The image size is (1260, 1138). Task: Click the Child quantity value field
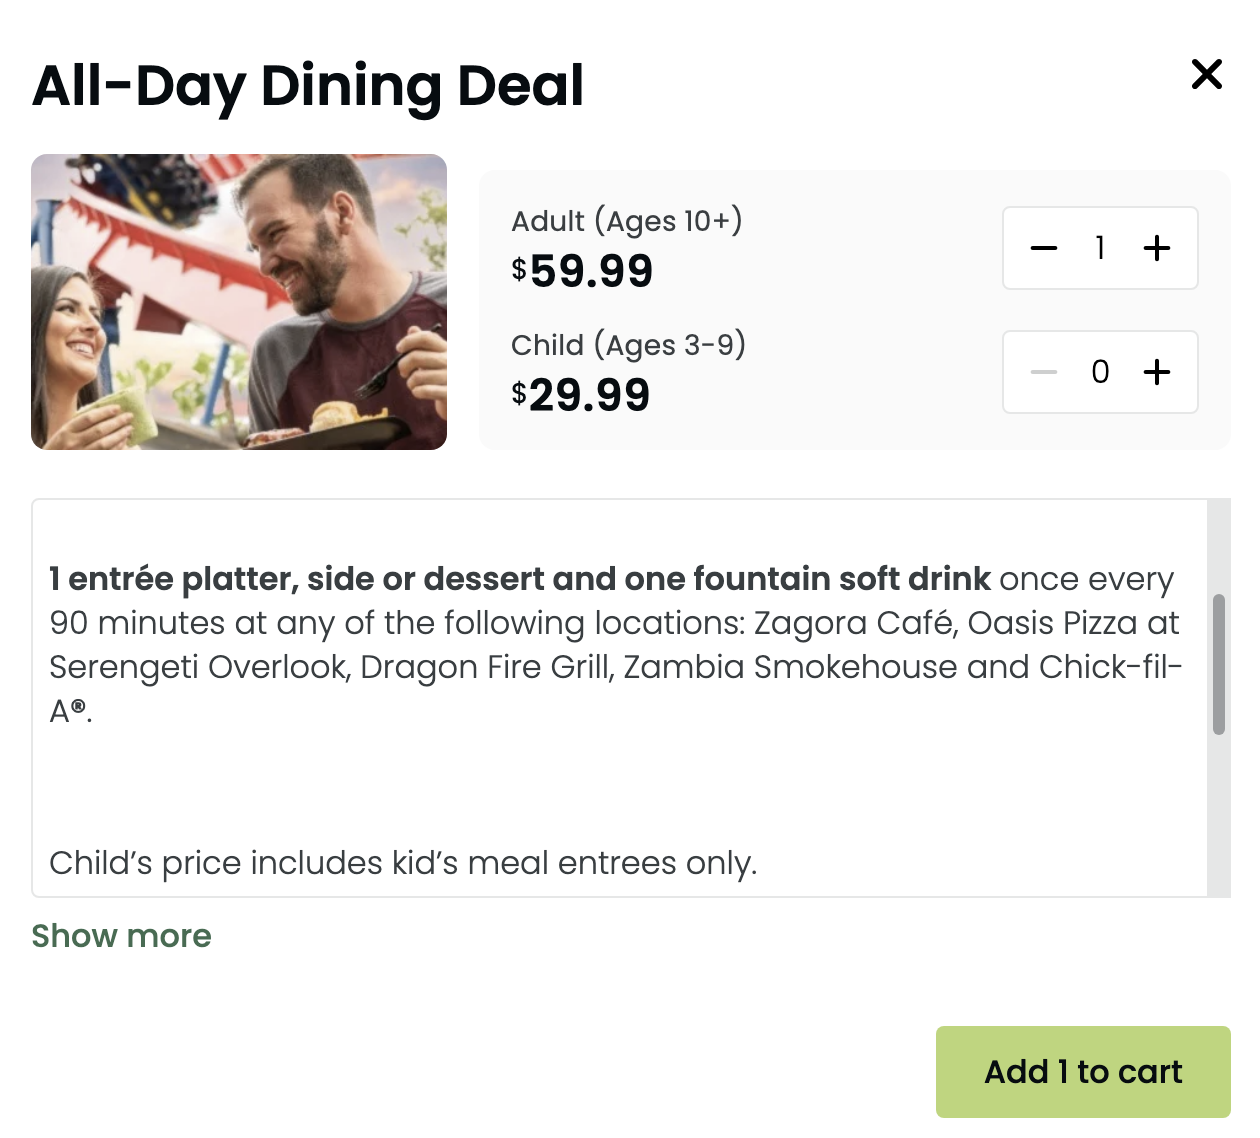(x=1100, y=372)
